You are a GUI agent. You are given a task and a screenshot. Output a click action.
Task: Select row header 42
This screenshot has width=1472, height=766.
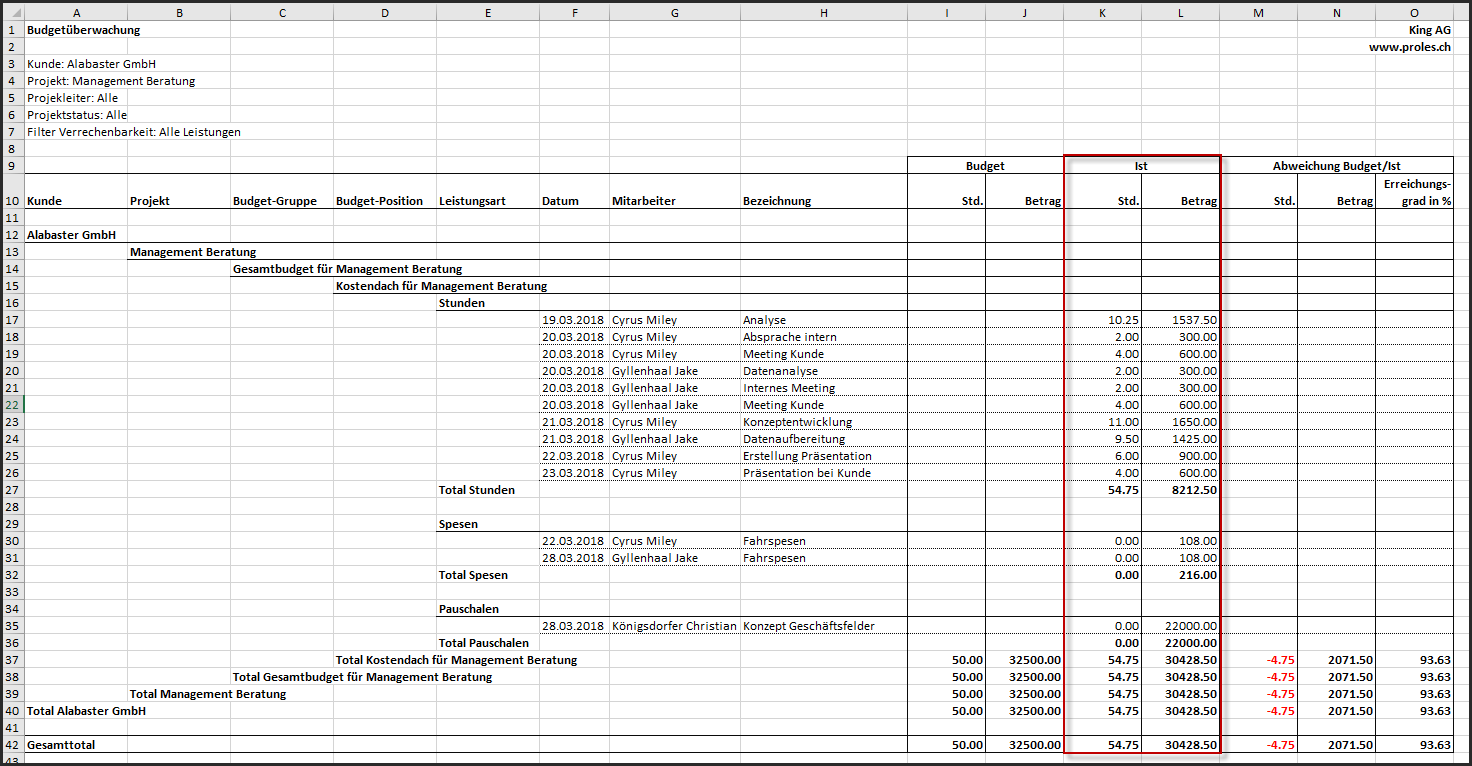click(x=11, y=745)
